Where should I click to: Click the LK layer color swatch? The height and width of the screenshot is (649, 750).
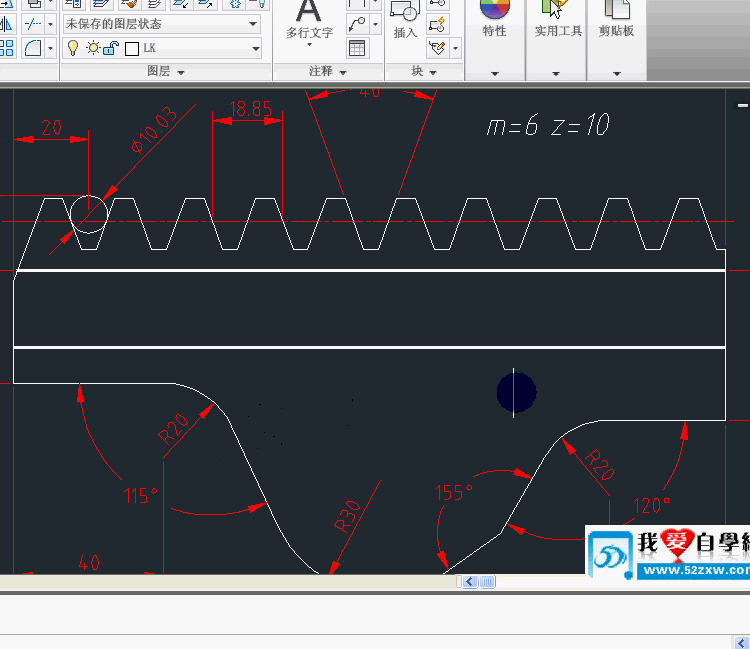(131, 48)
